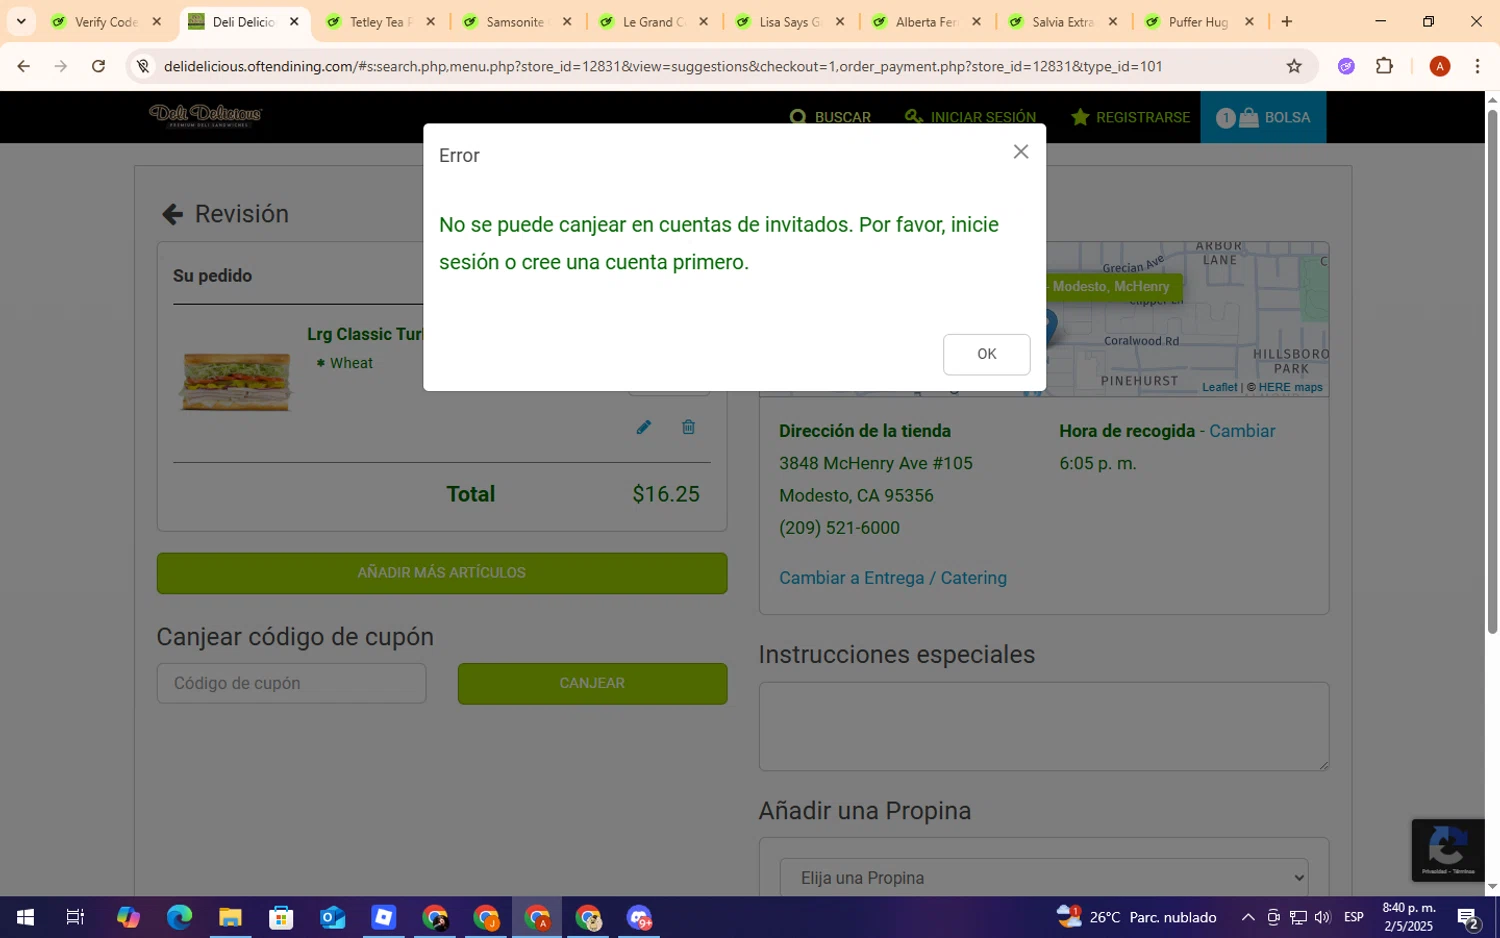
Task: Reload the page
Action: (98, 66)
